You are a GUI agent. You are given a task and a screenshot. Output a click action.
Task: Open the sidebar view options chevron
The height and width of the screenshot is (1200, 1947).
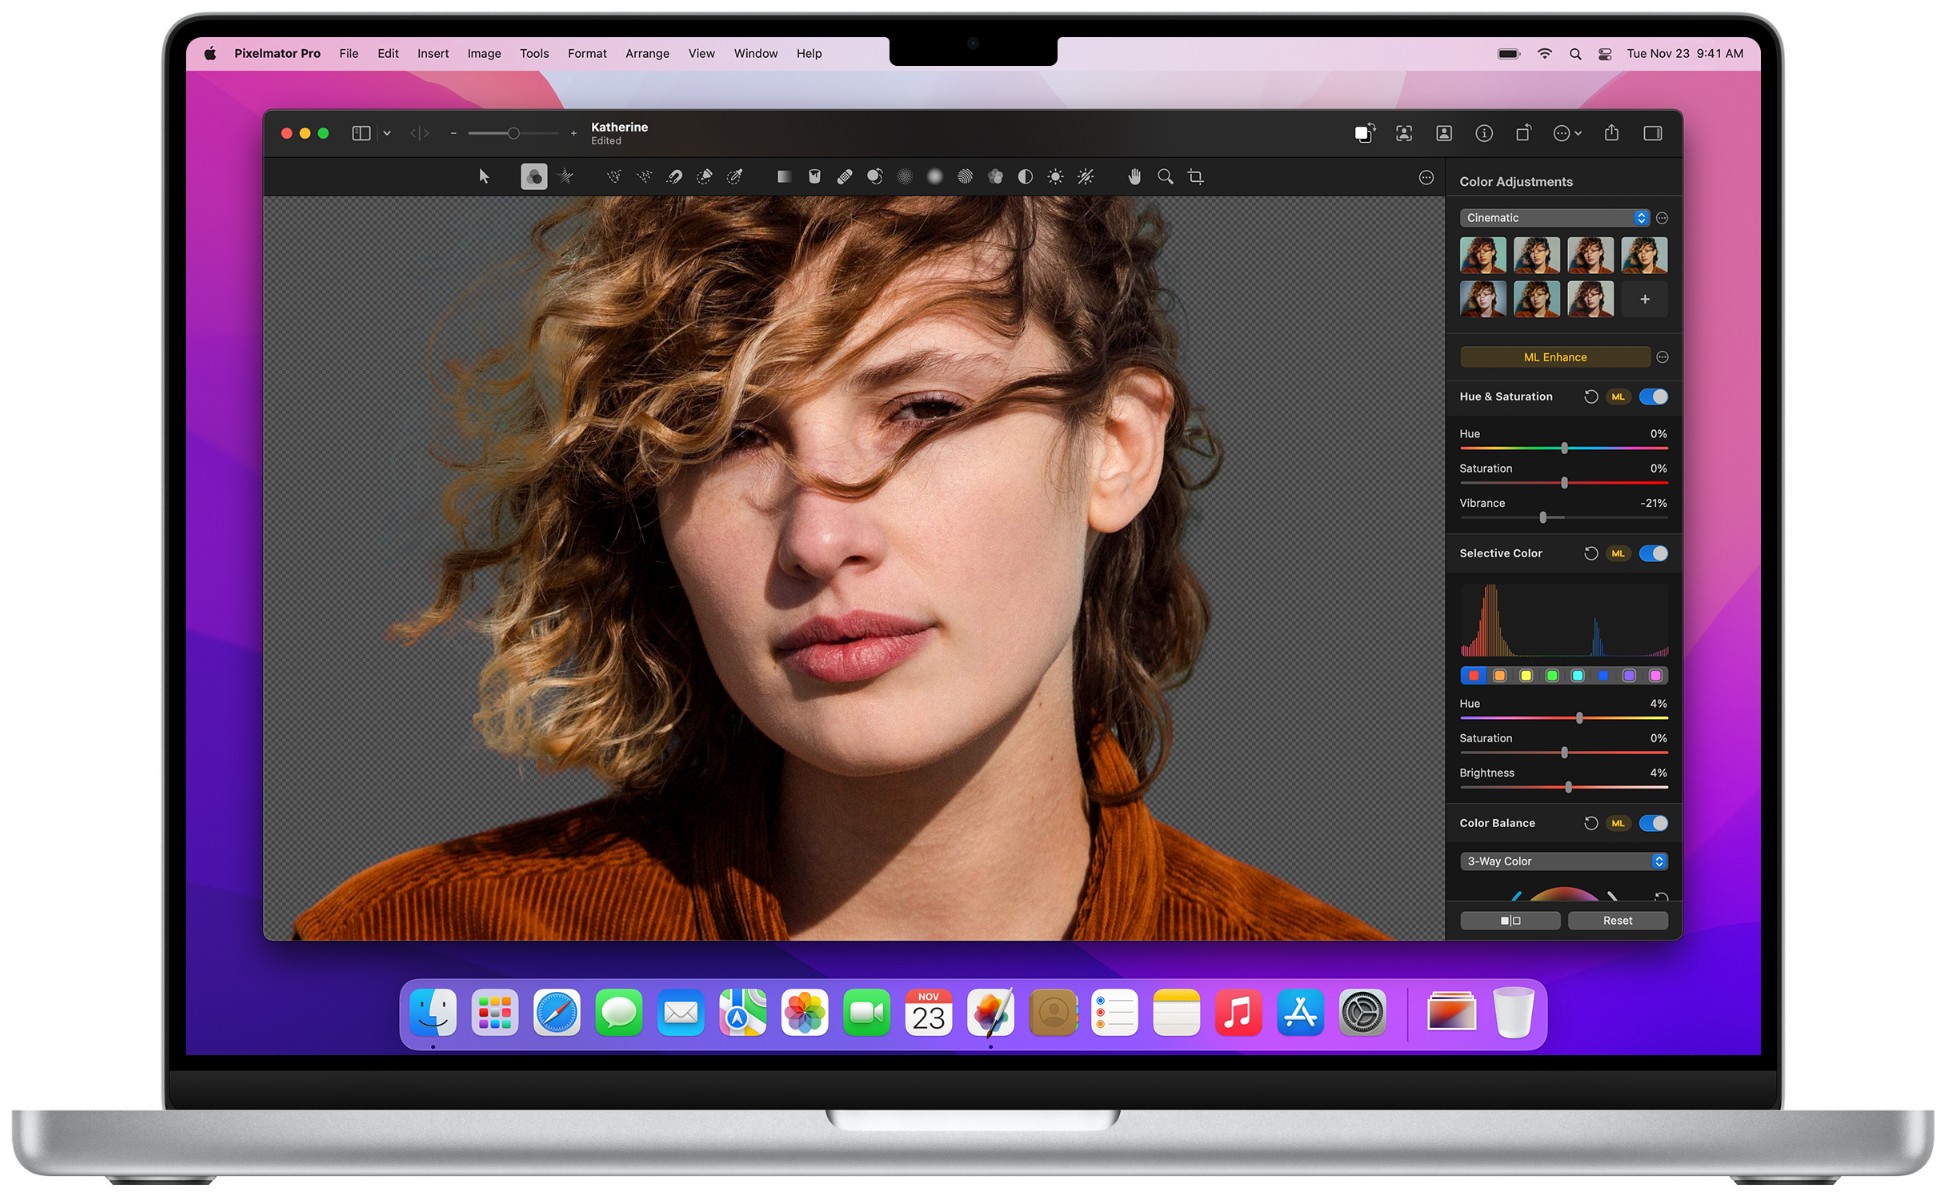click(x=387, y=133)
